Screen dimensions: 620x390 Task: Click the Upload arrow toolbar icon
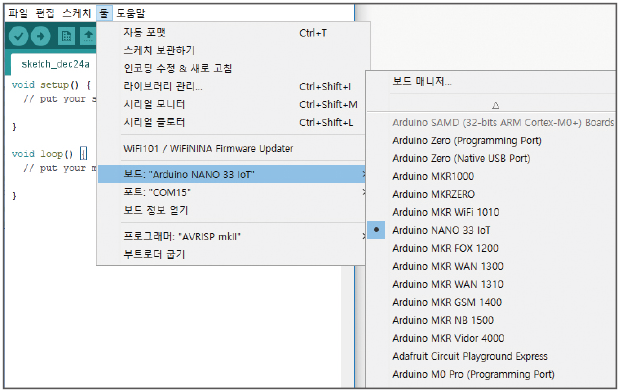pyautogui.click(x=40, y=36)
